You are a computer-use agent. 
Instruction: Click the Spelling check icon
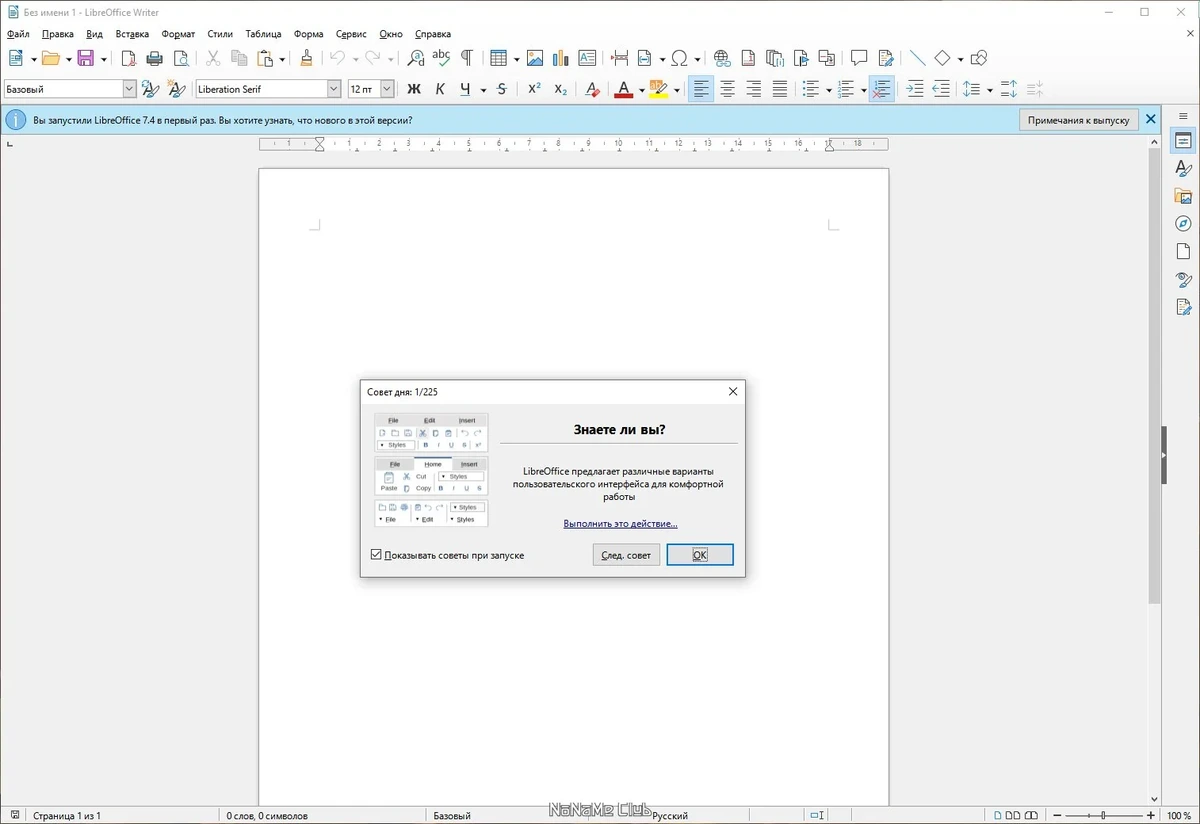(x=441, y=58)
